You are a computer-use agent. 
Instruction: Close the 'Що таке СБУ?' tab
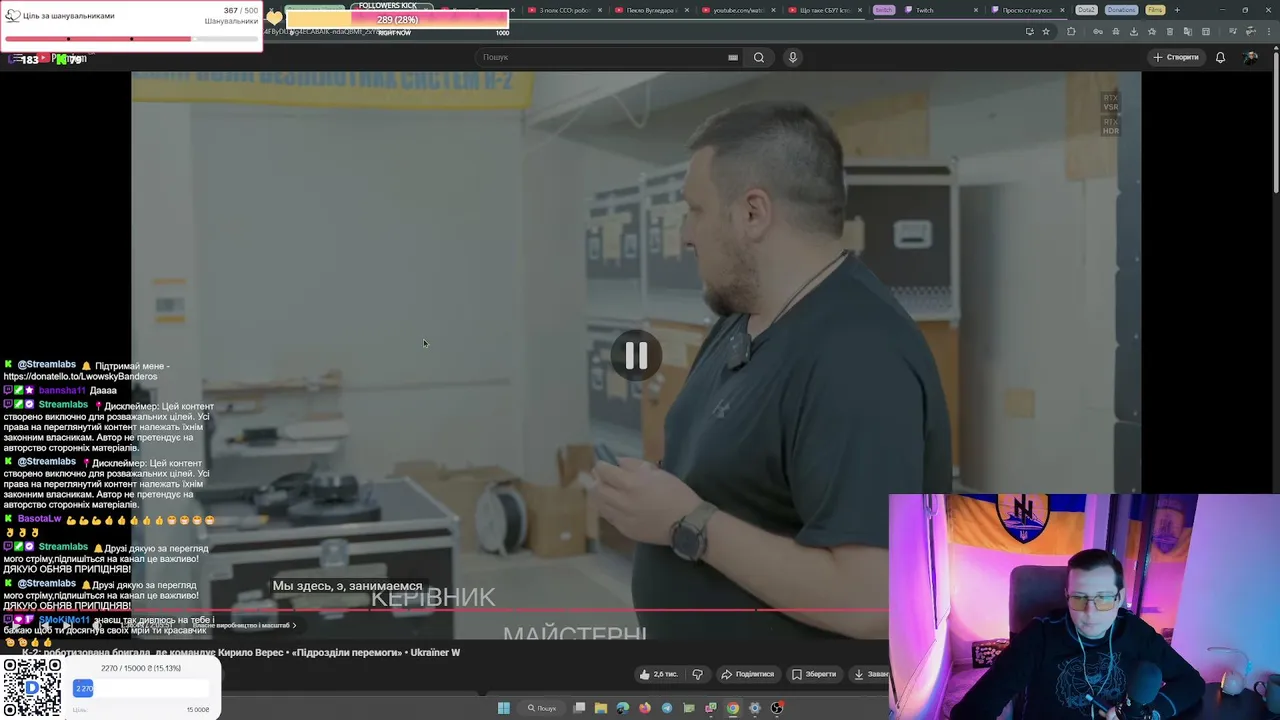click(861, 10)
